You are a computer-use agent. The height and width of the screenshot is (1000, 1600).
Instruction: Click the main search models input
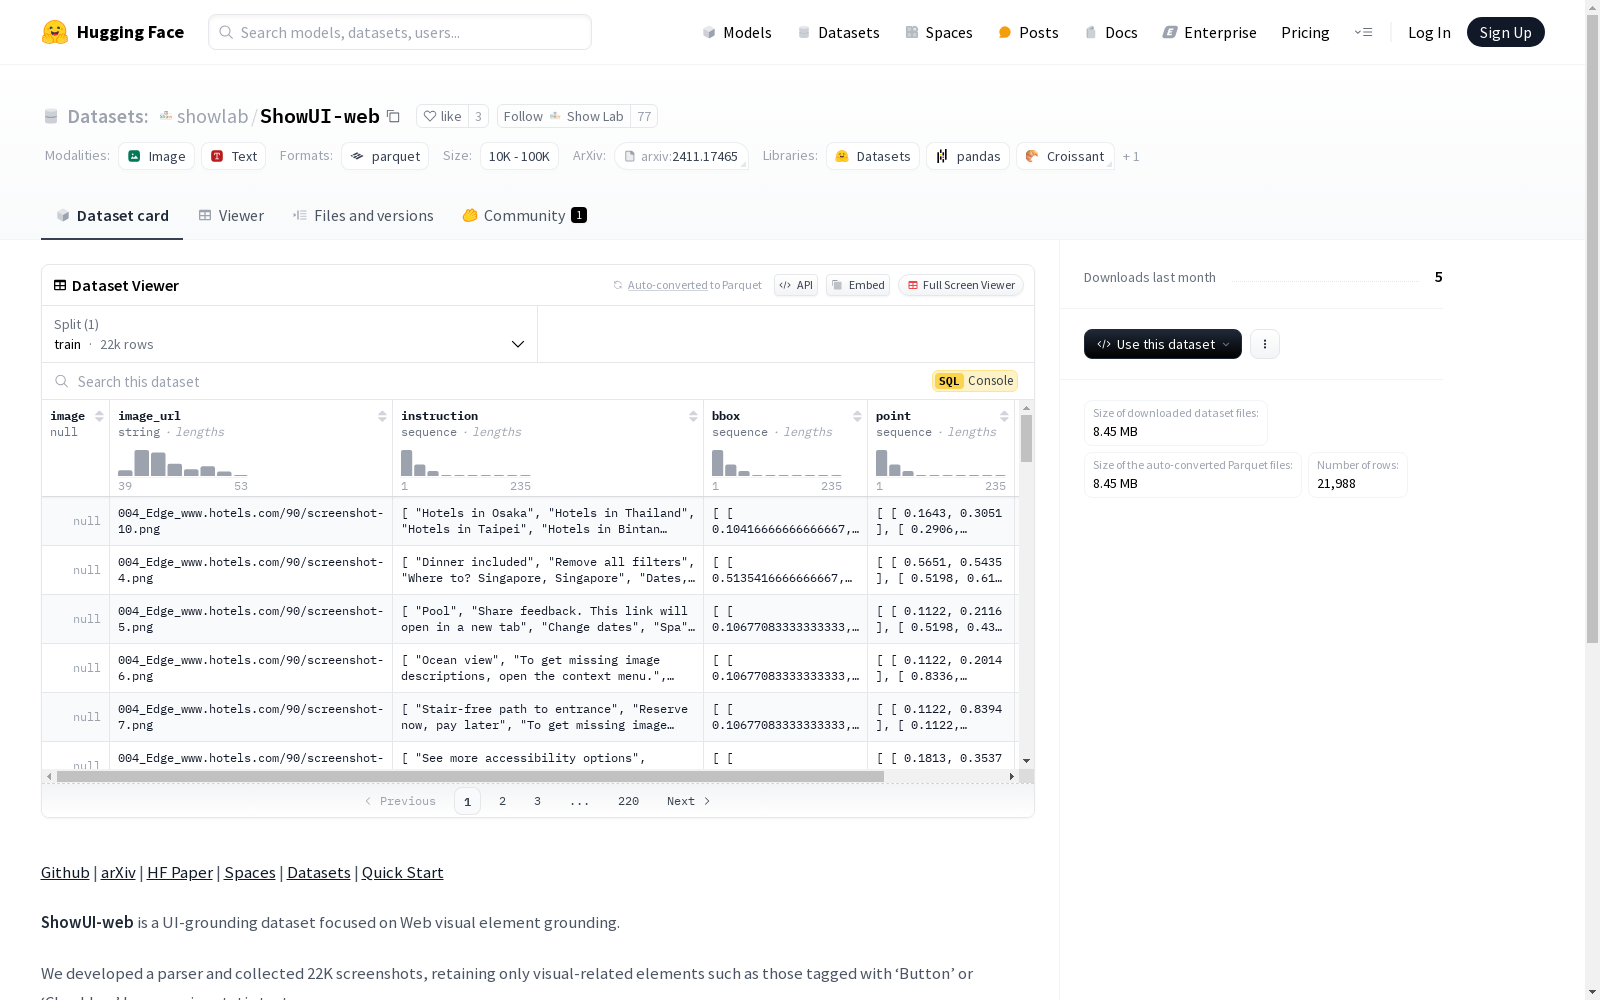point(400,32)
